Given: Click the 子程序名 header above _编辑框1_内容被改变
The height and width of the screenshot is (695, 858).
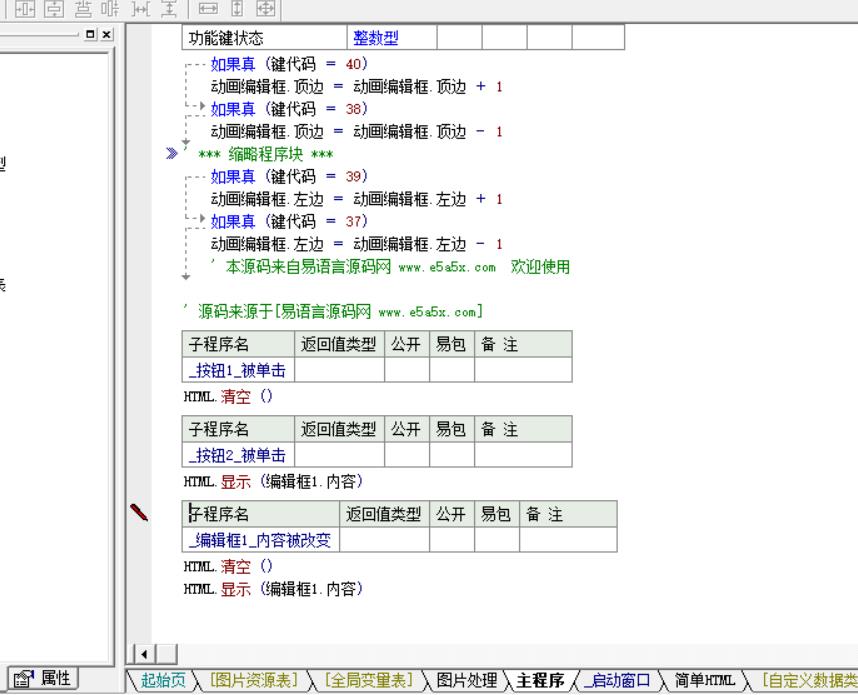Looking at the screenshot, I should coord(261,514).
